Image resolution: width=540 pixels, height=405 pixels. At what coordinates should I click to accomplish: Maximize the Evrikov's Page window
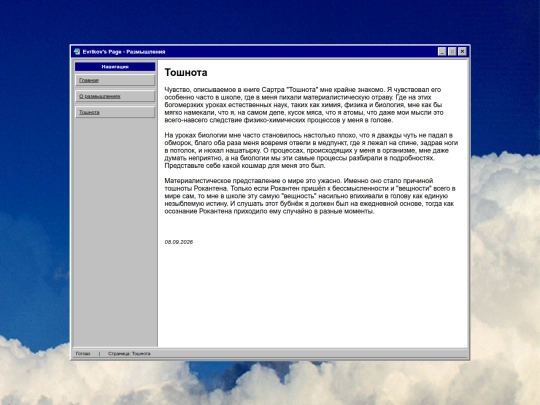[452, 52]
